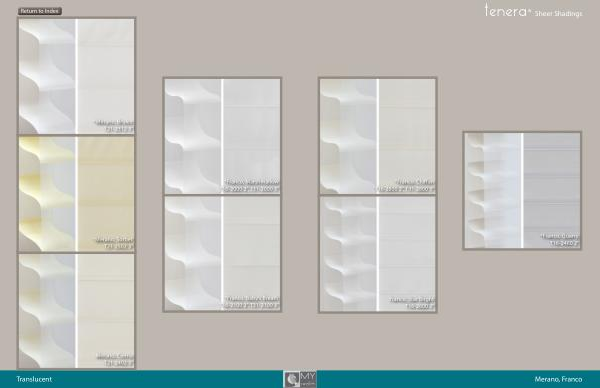This screenshot has width=600, height=388.
Task: Click the Return to Index button
Action: click(x=40, y=11)
